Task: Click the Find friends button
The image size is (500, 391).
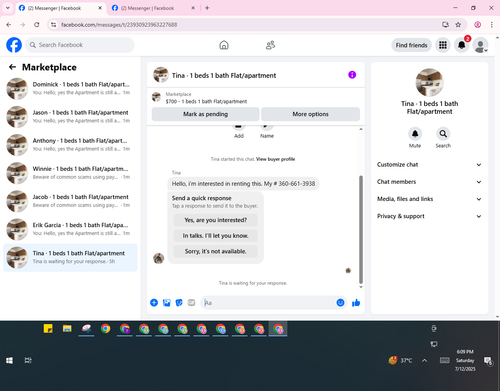Action: coord(411,45)
